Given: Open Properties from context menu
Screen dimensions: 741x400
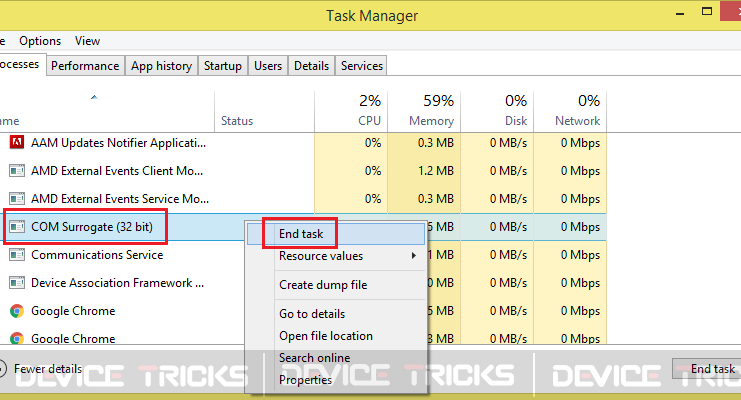Looking at the screenshot, I should pyautogui.click(x=336, y=380).
